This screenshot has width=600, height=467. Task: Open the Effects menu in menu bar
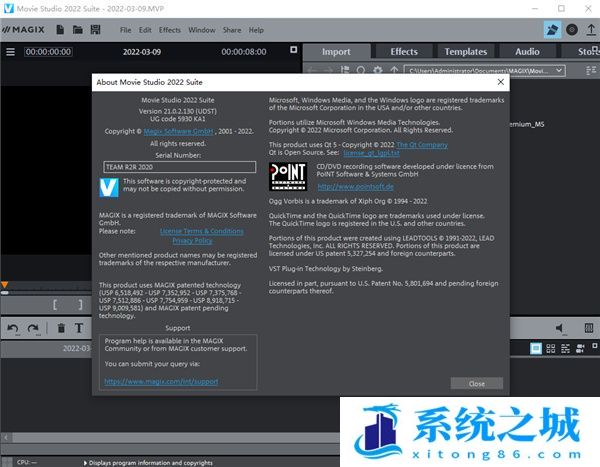click(x=170, y=30)
